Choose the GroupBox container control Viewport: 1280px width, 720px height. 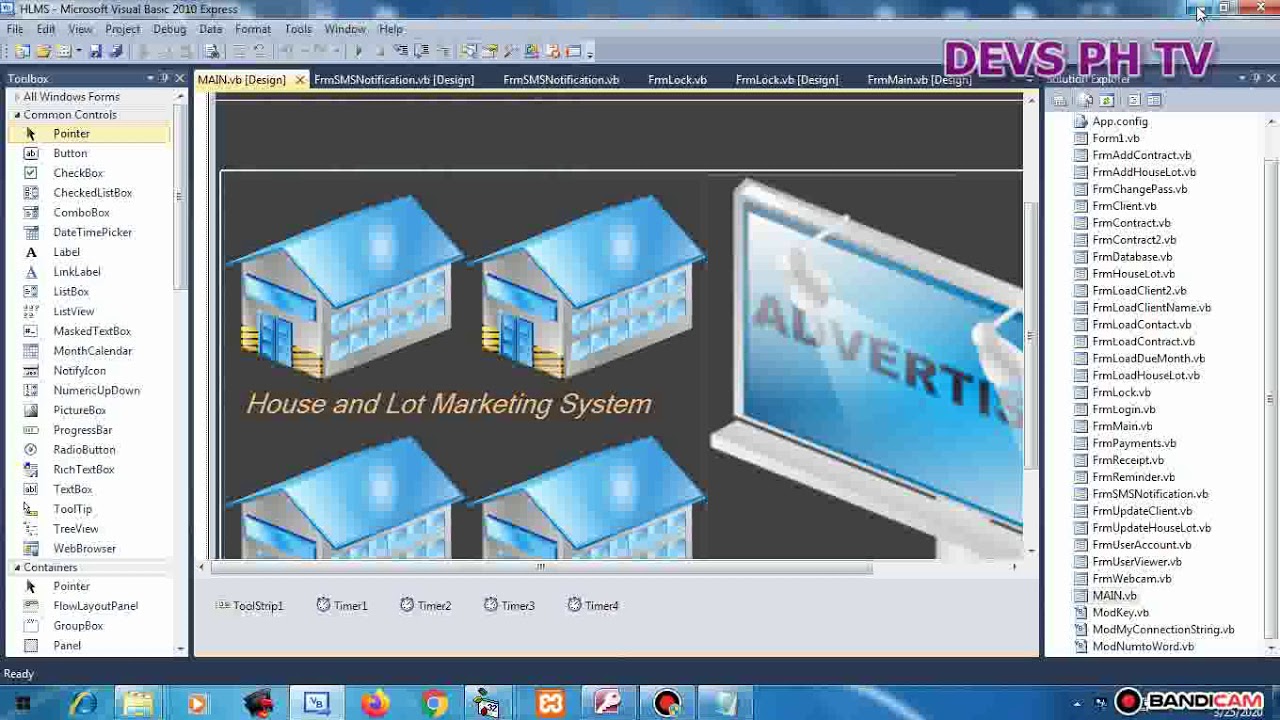click(x=78, y=626)
